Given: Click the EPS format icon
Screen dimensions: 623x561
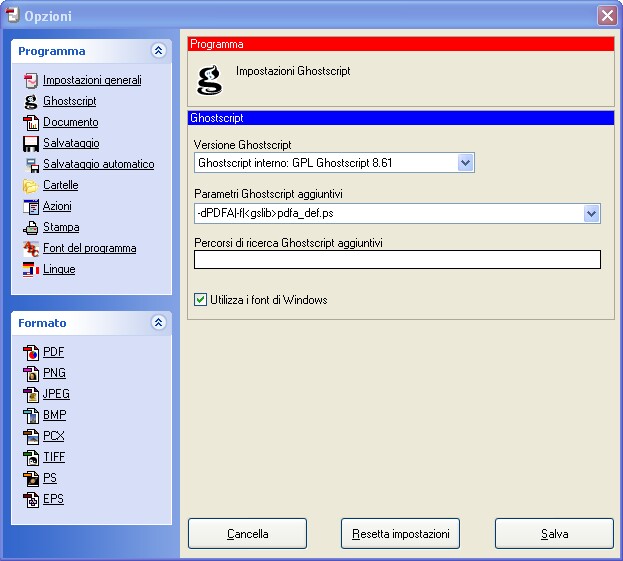Looking at the screenshot, I should 31,500.
